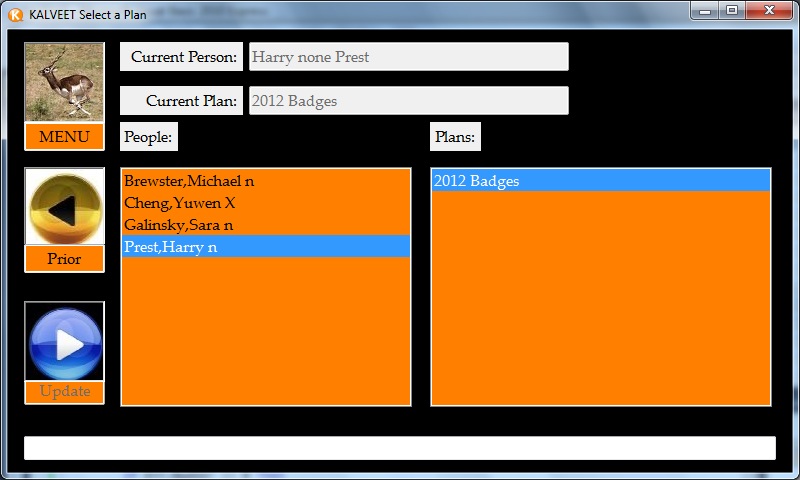
Task: Close the KALVEET Select a Plan window
Action: point(768,11)
